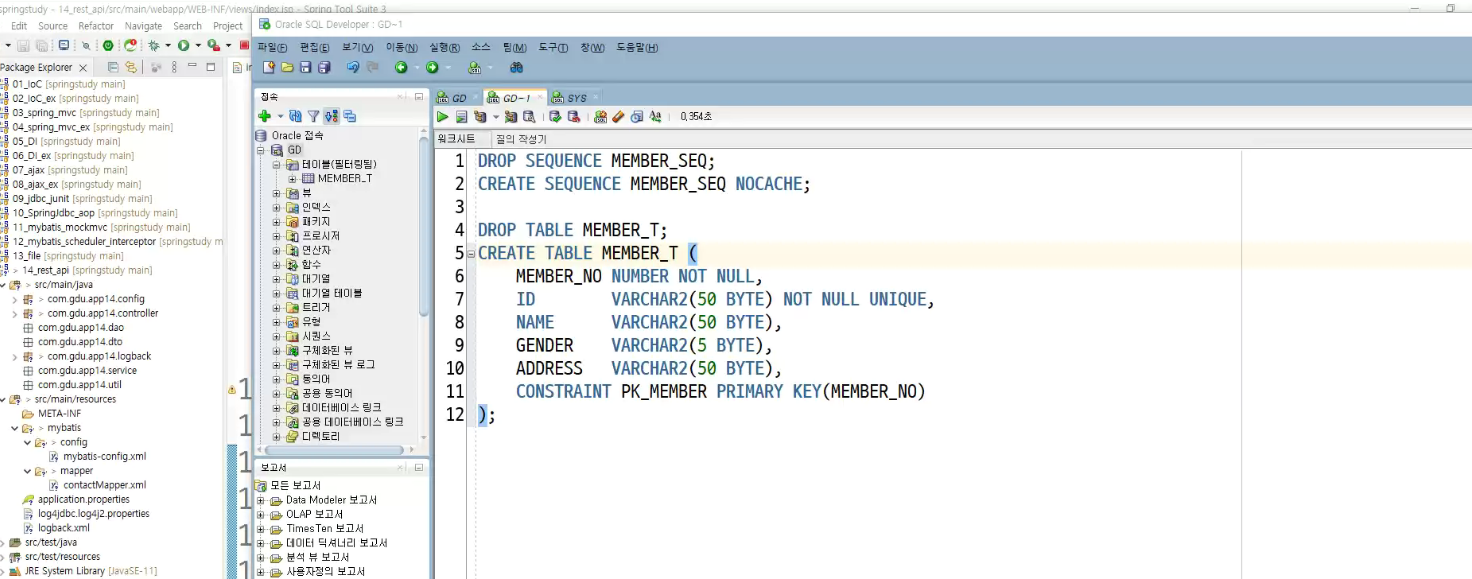Click the Debug bug icon in STS toolbar
The width and height of the screenshot is (1472, 579).
pos(153,45)
